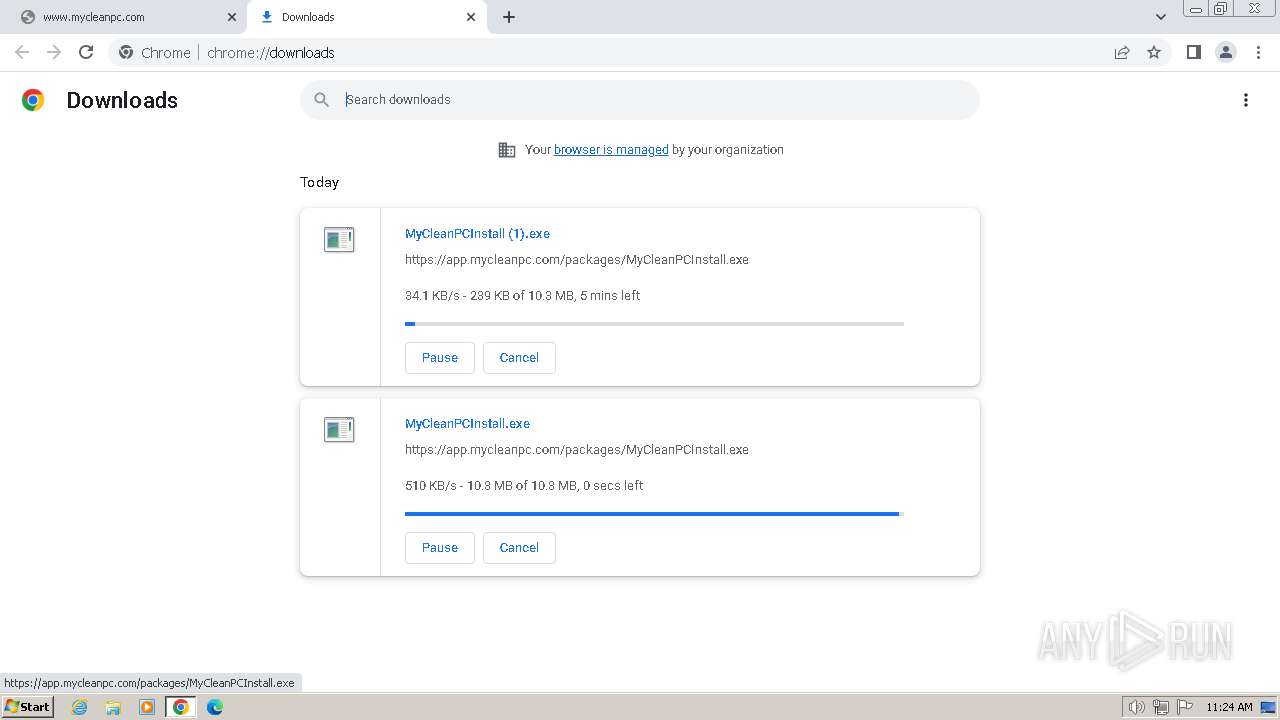
Task: Click the '239 KB of 10.3 MB' status text
Action: click(521, 295)
